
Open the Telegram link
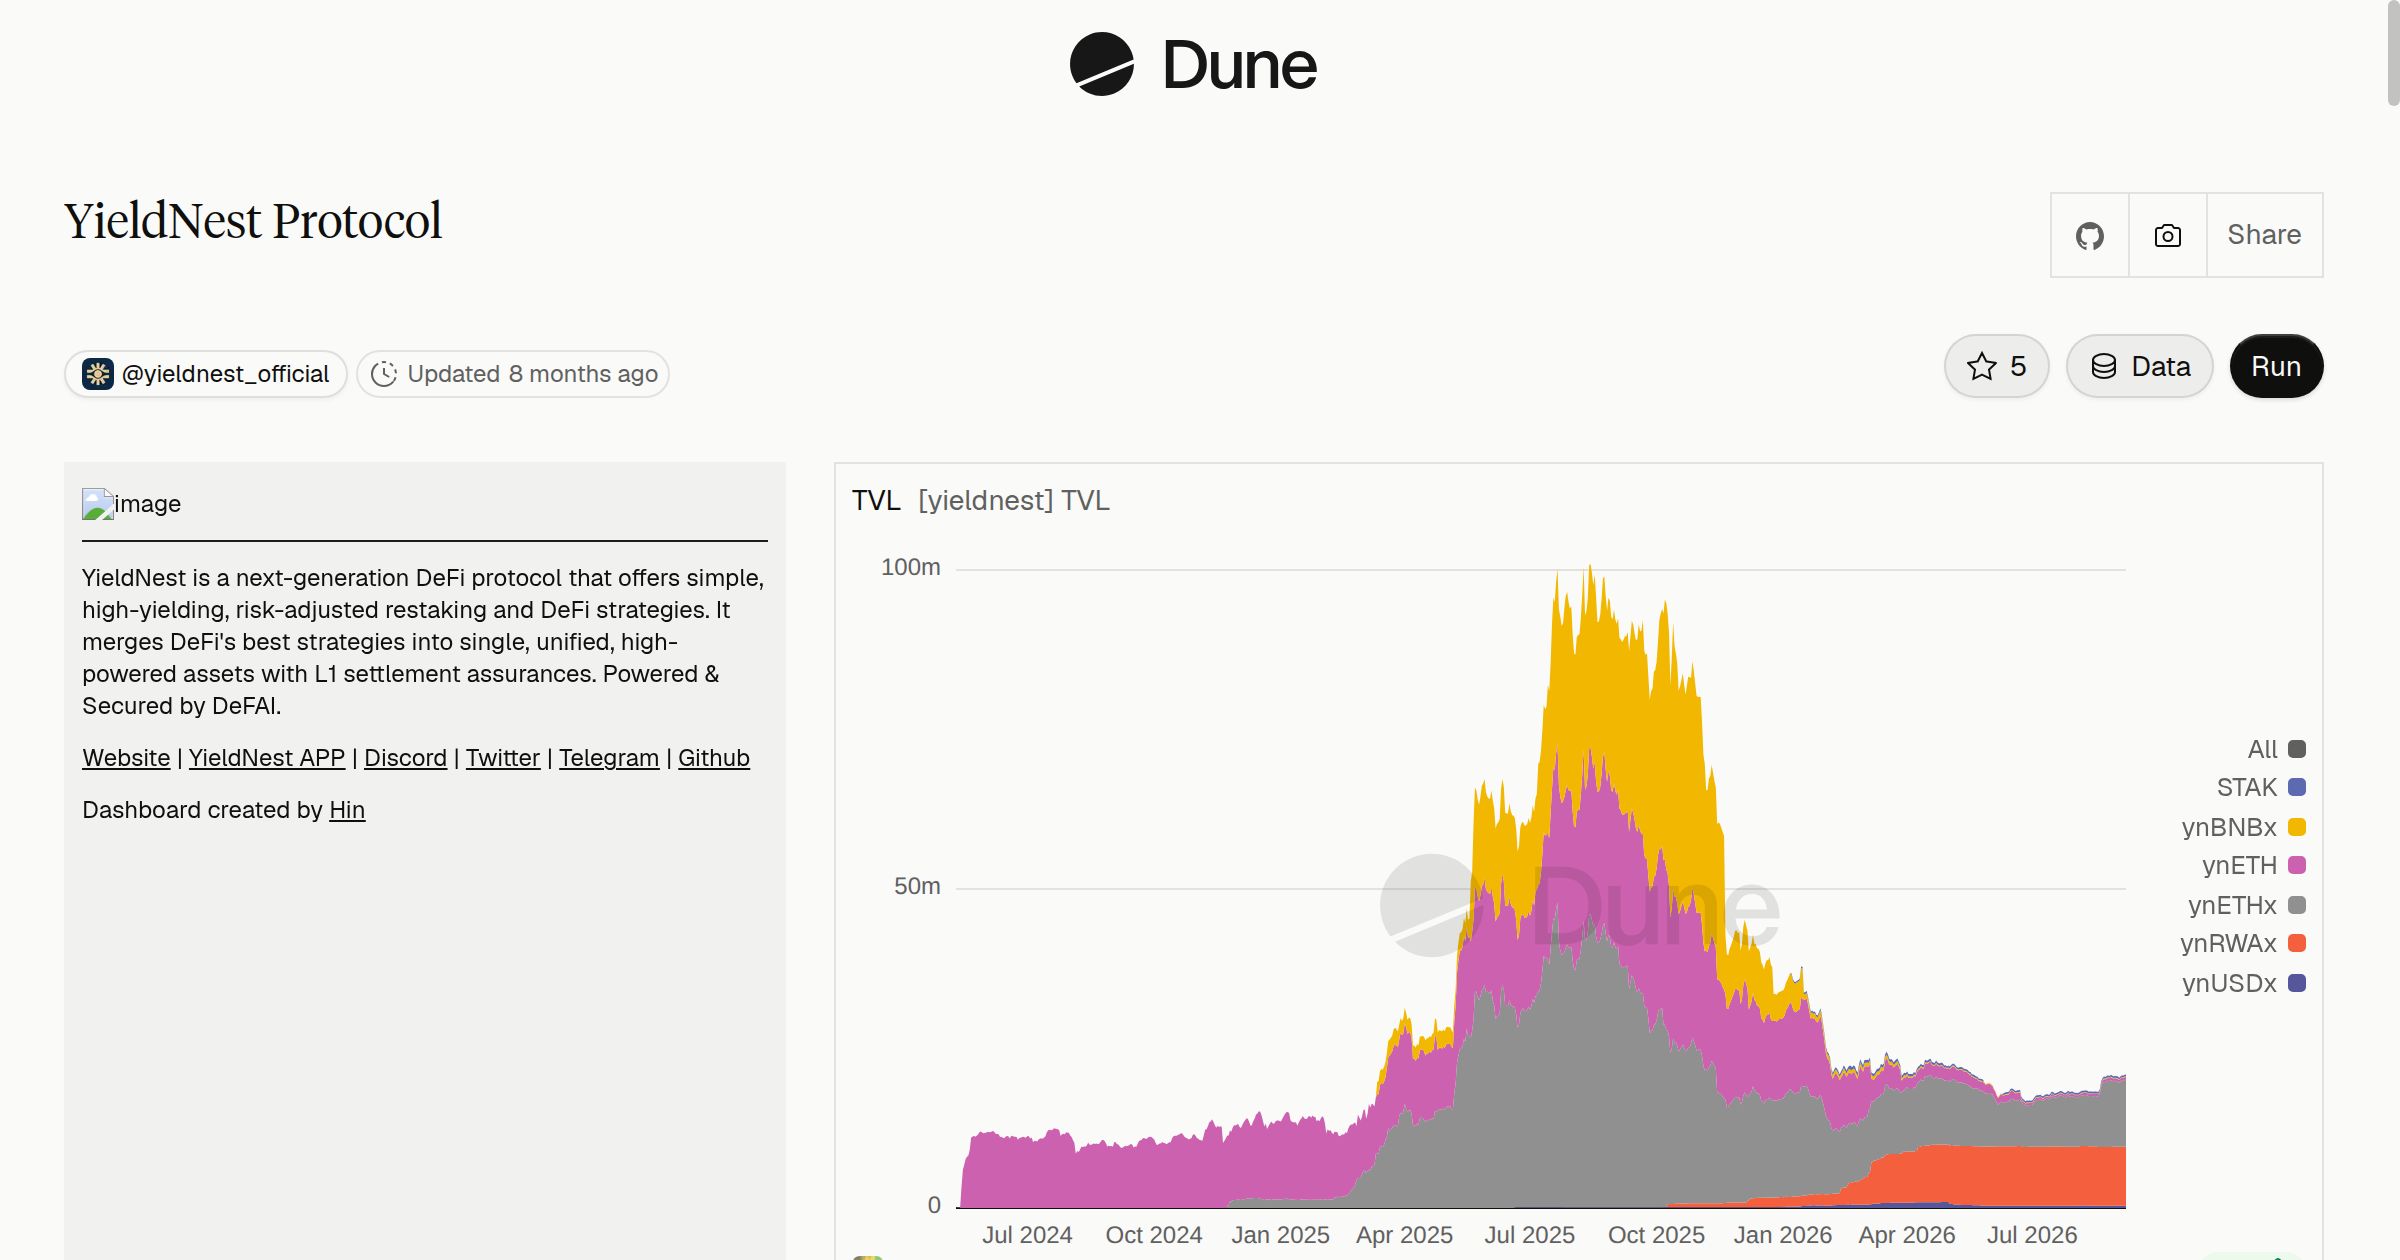point(609,758)
